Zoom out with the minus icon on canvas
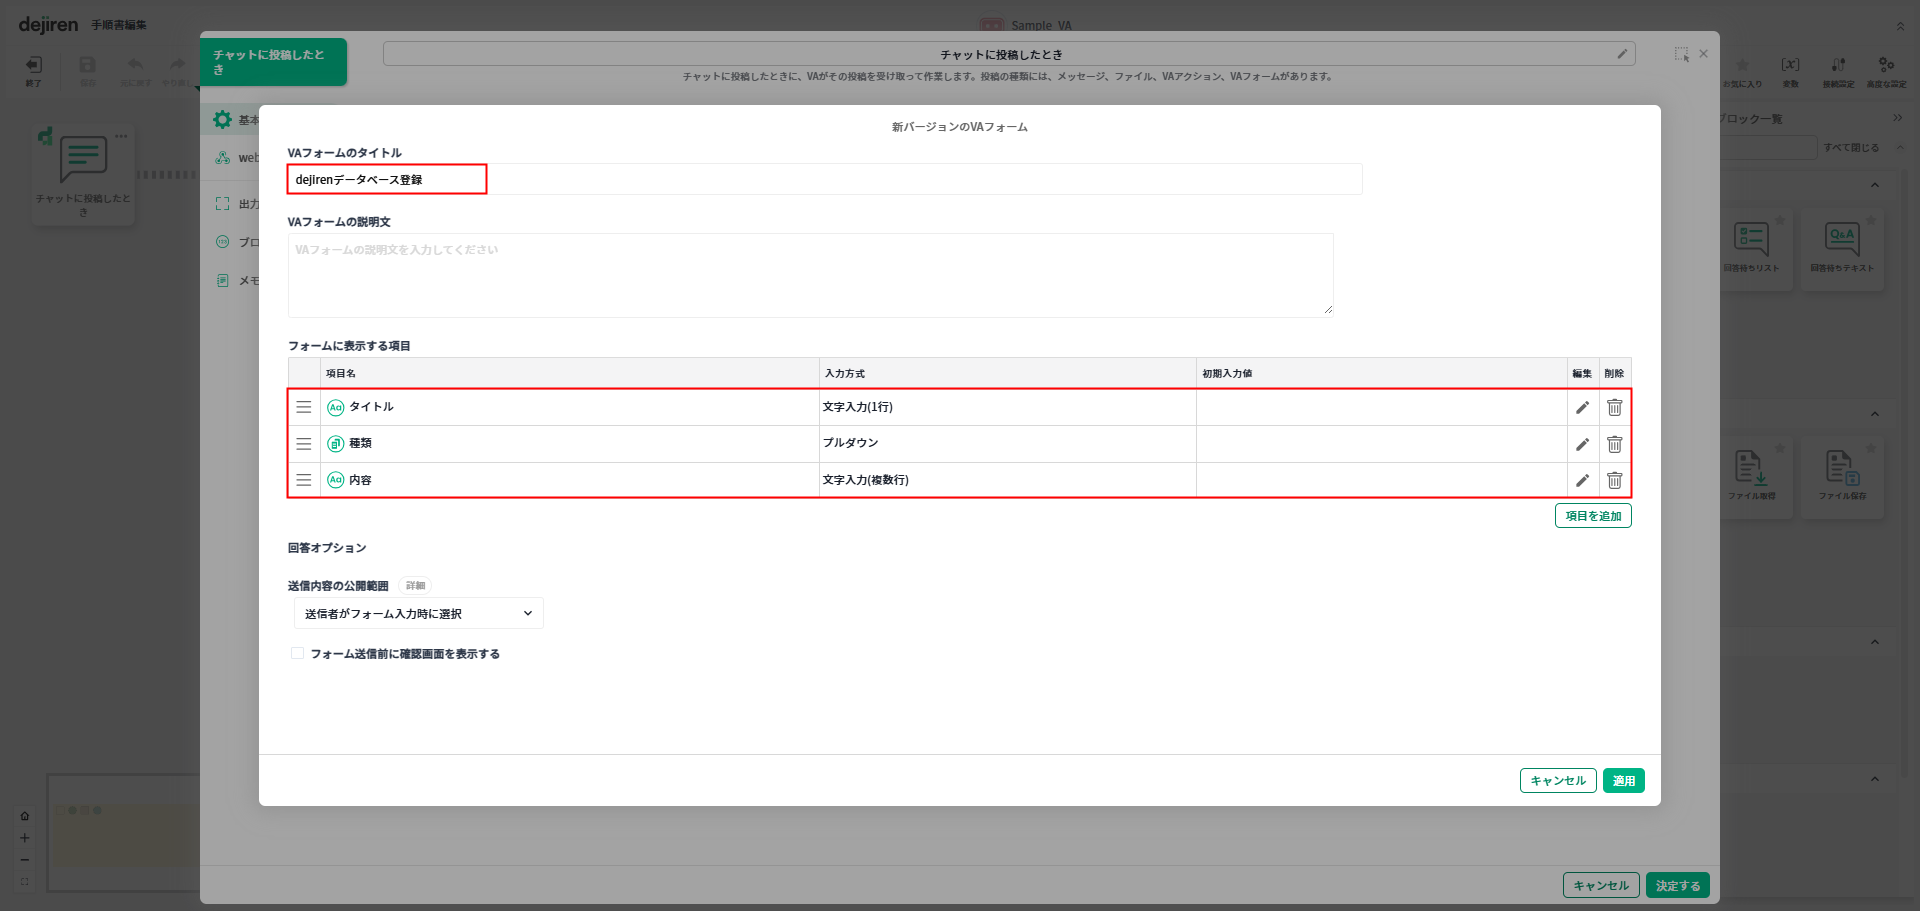1920x911 pixels. click(25, 860)
